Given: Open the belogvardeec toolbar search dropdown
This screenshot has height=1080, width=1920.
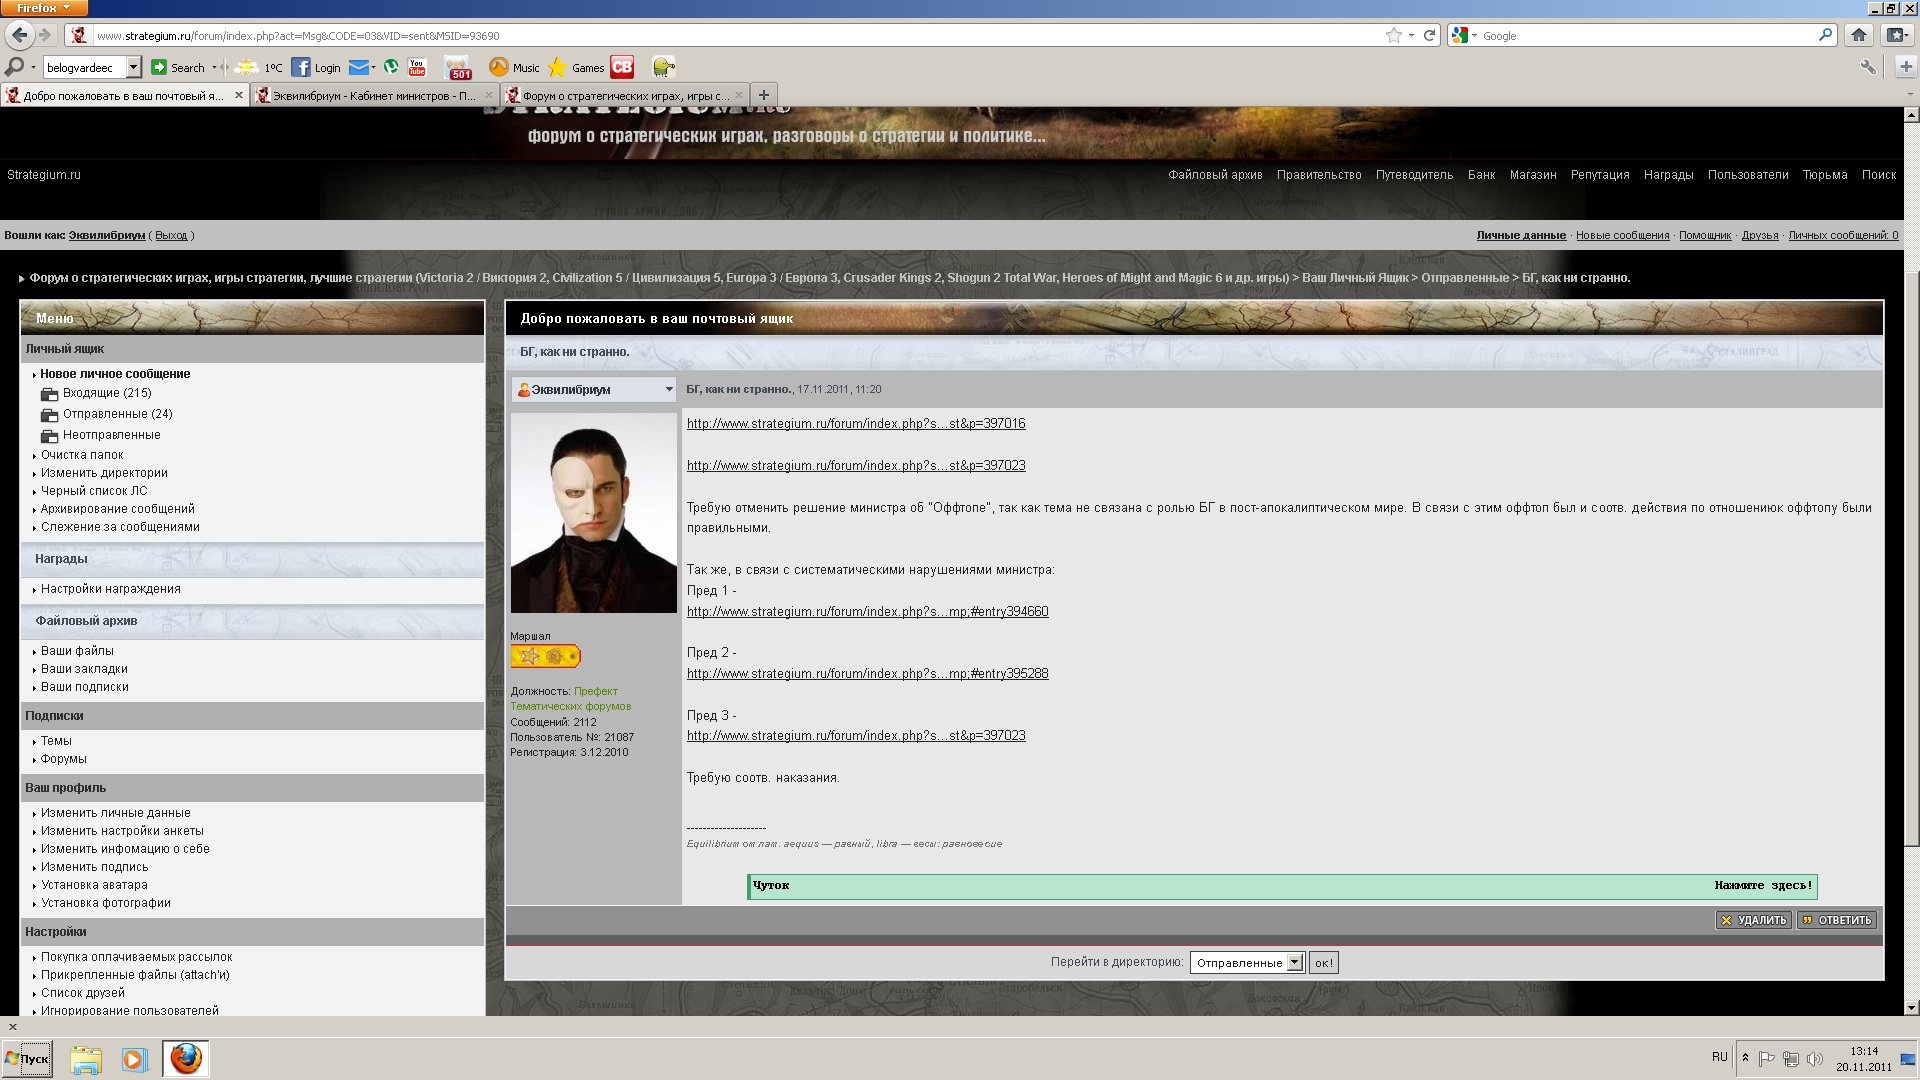Looking at the screenshot, I should tap(133, 67).
